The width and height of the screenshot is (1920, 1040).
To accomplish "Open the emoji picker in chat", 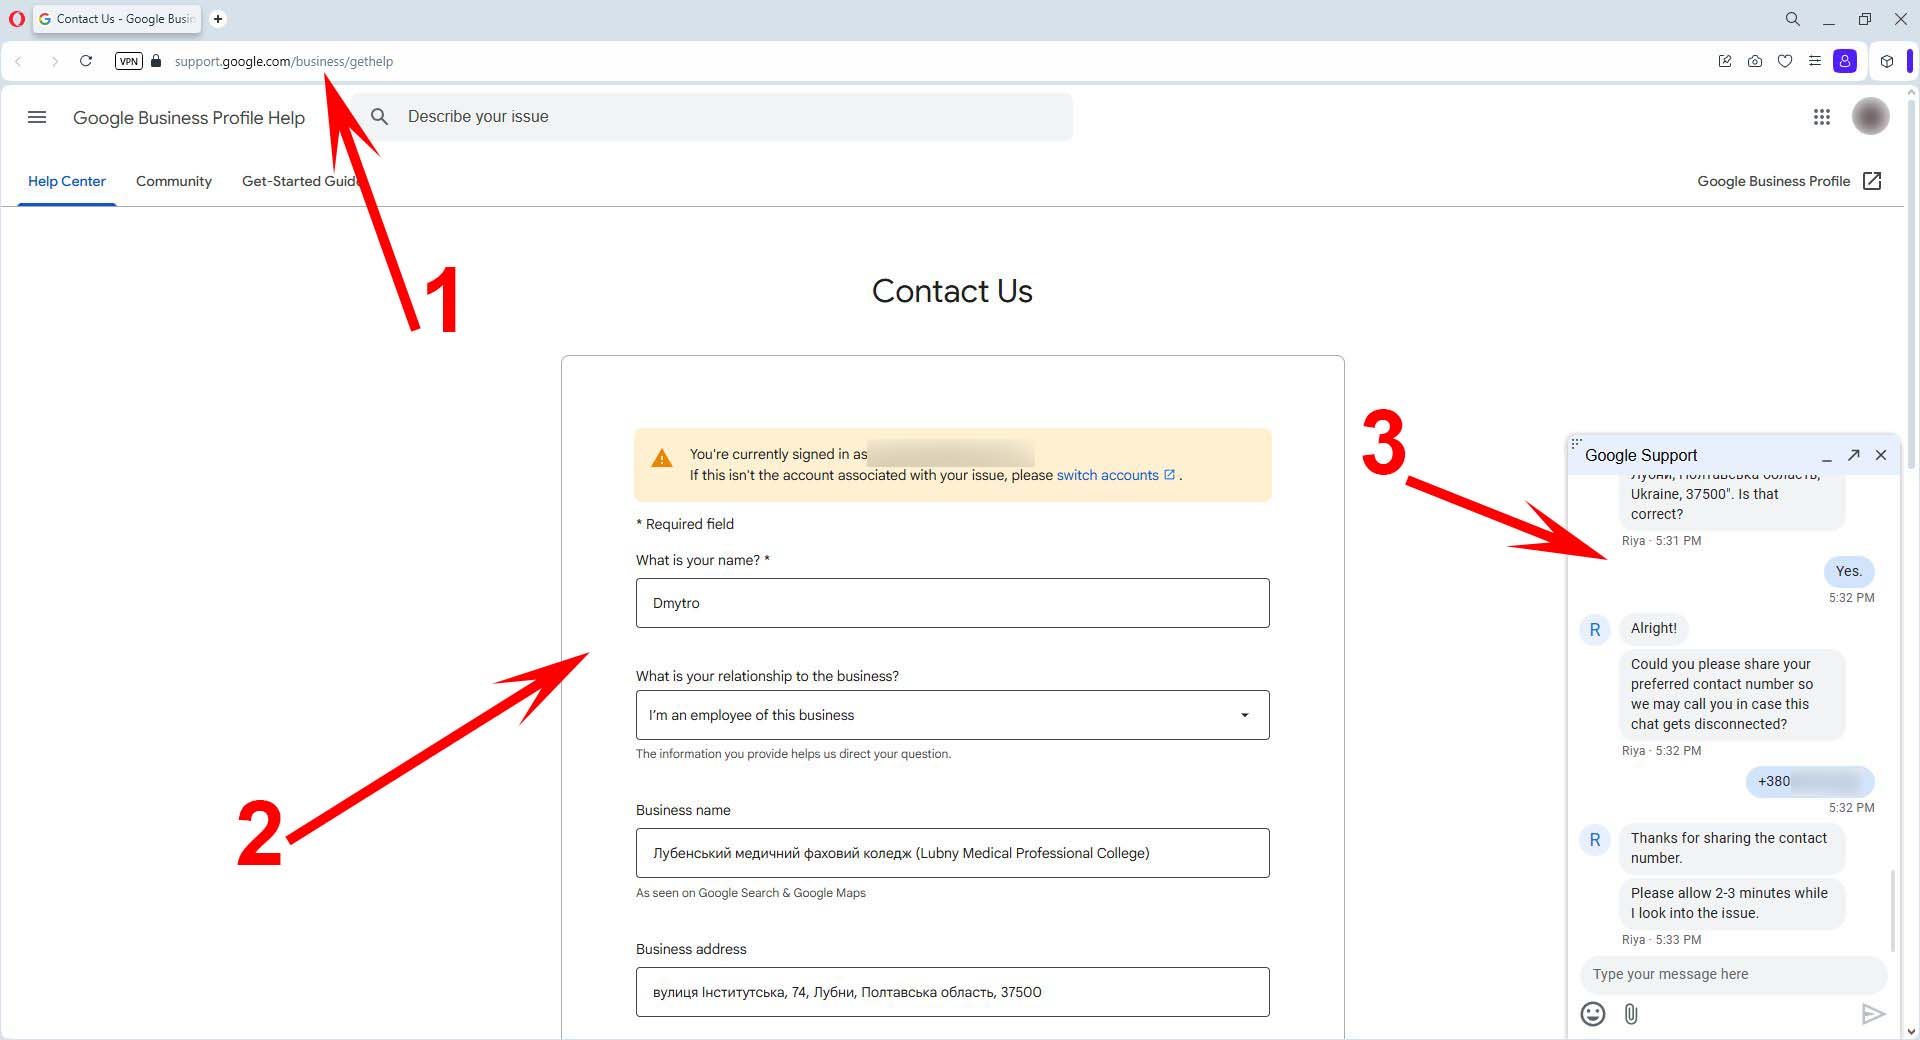I will point(1593,1014).
